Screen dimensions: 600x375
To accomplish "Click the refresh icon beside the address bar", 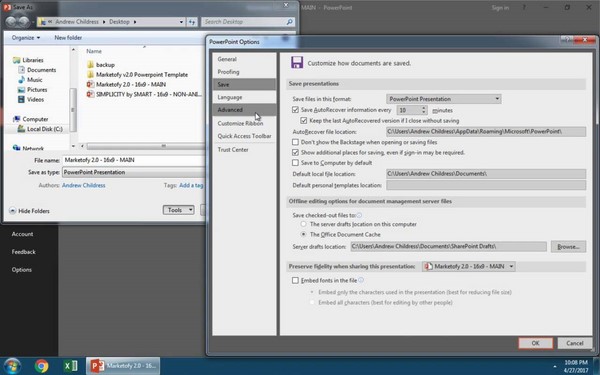I will [192, 22].
